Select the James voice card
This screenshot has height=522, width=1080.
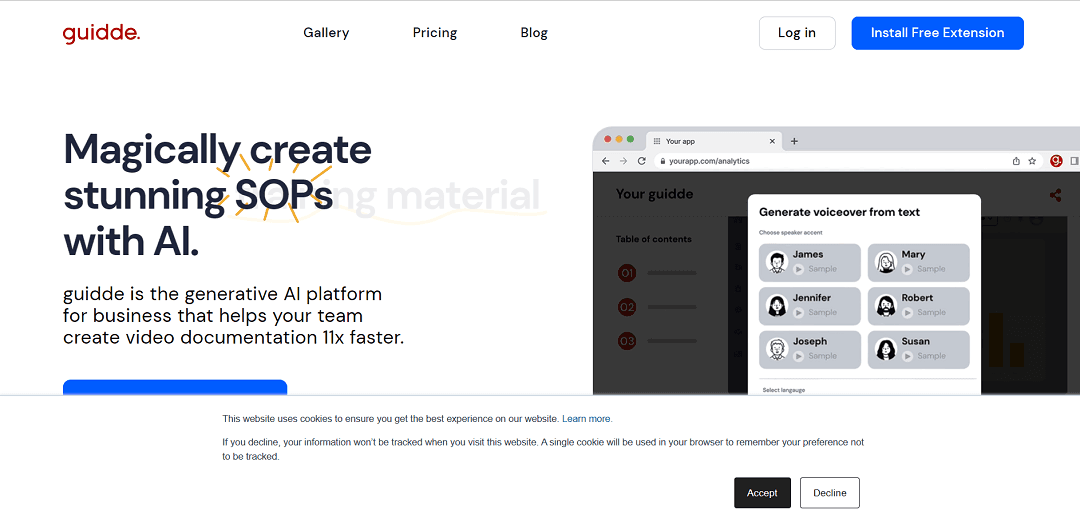click(809, 262)
